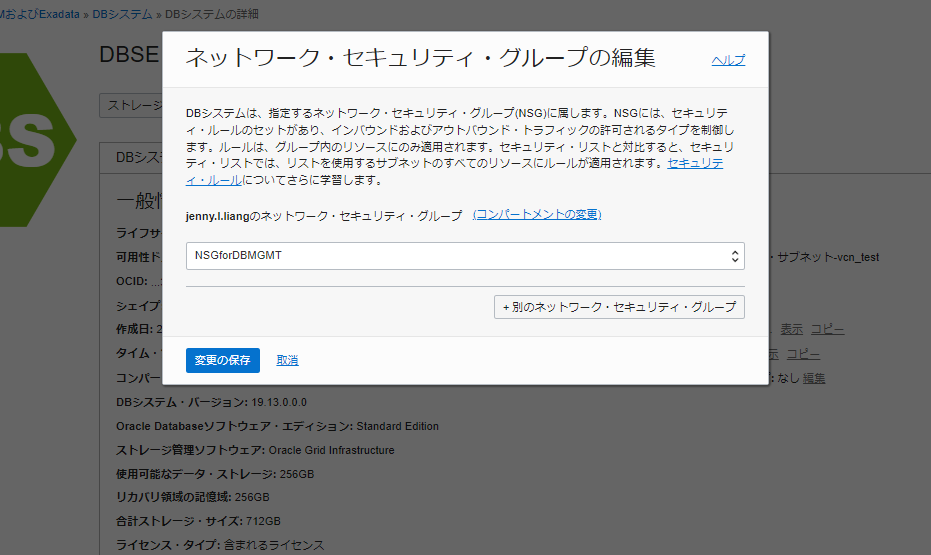The image size is (931, 555).
Task: Follow the セキュリティ・ルール hyperlink
Action: pyautogui.click(x=695, y=163)
